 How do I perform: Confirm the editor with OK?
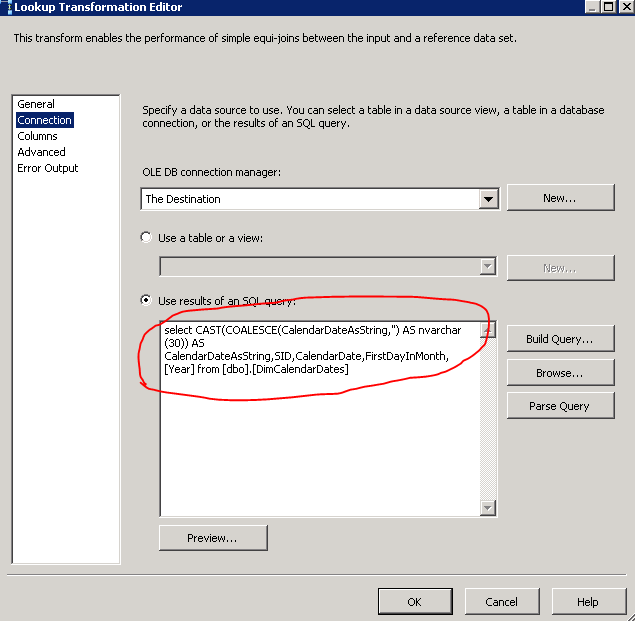click(414, 602)
